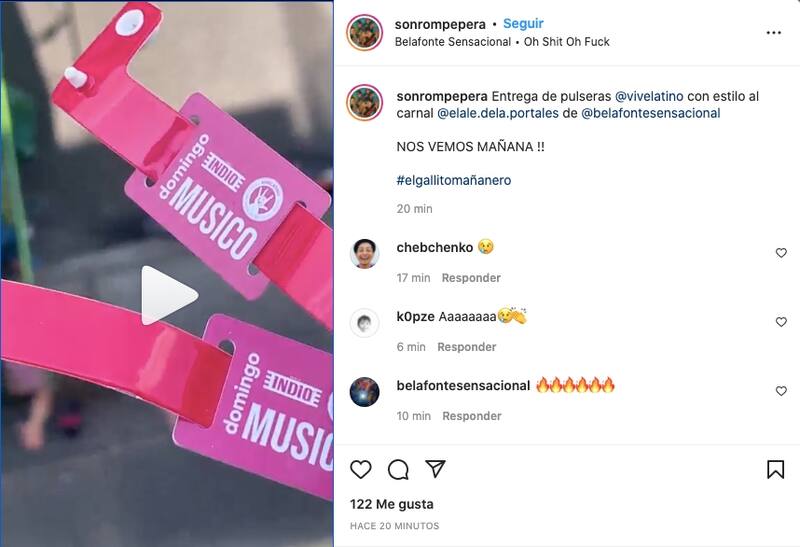Reply to belafontesensacional's comment
Screen dimensions: 800x547
[471, 416]
